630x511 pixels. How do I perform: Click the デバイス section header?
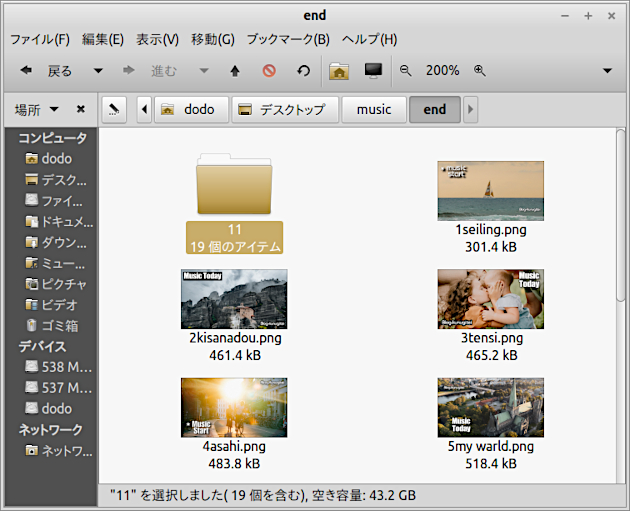42,346
